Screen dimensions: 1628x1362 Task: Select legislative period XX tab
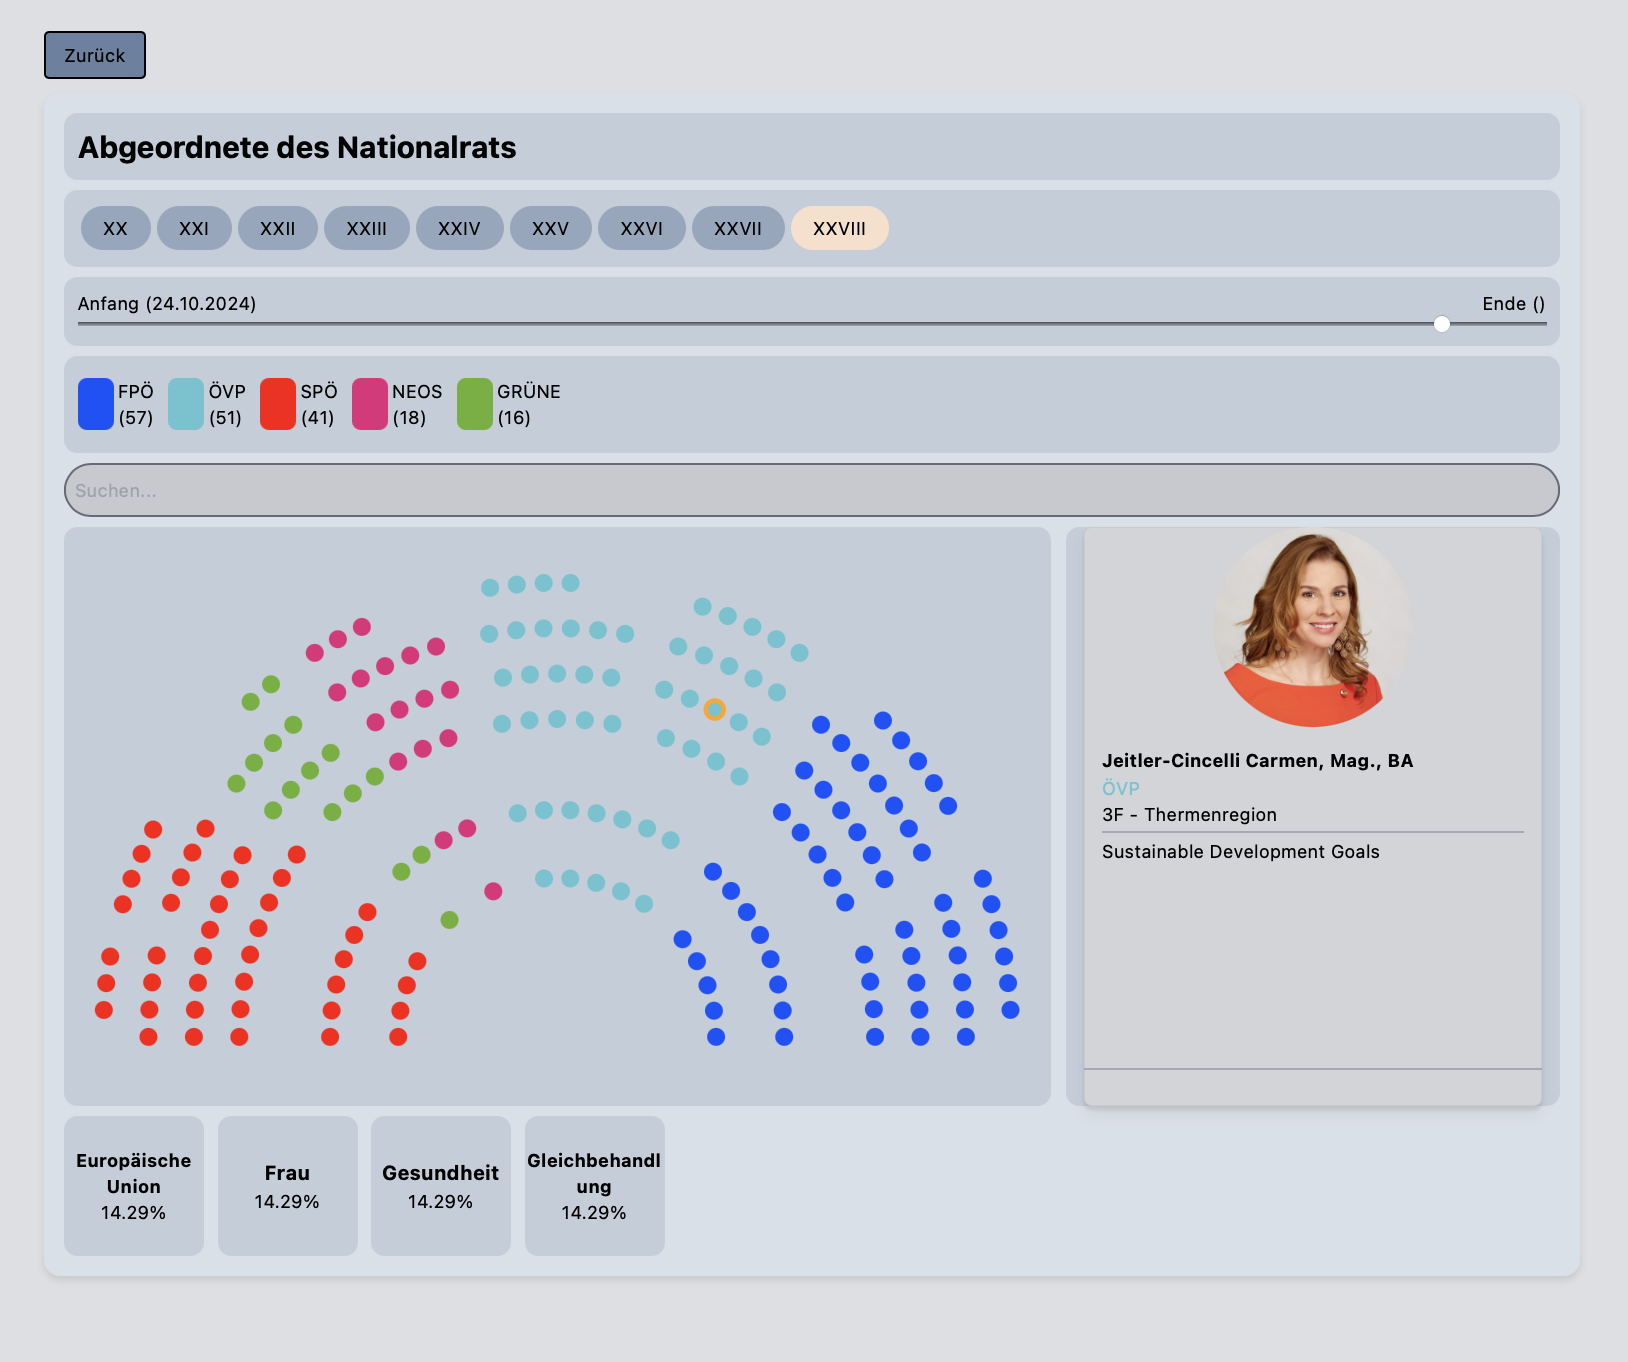(x=116, y=228)
